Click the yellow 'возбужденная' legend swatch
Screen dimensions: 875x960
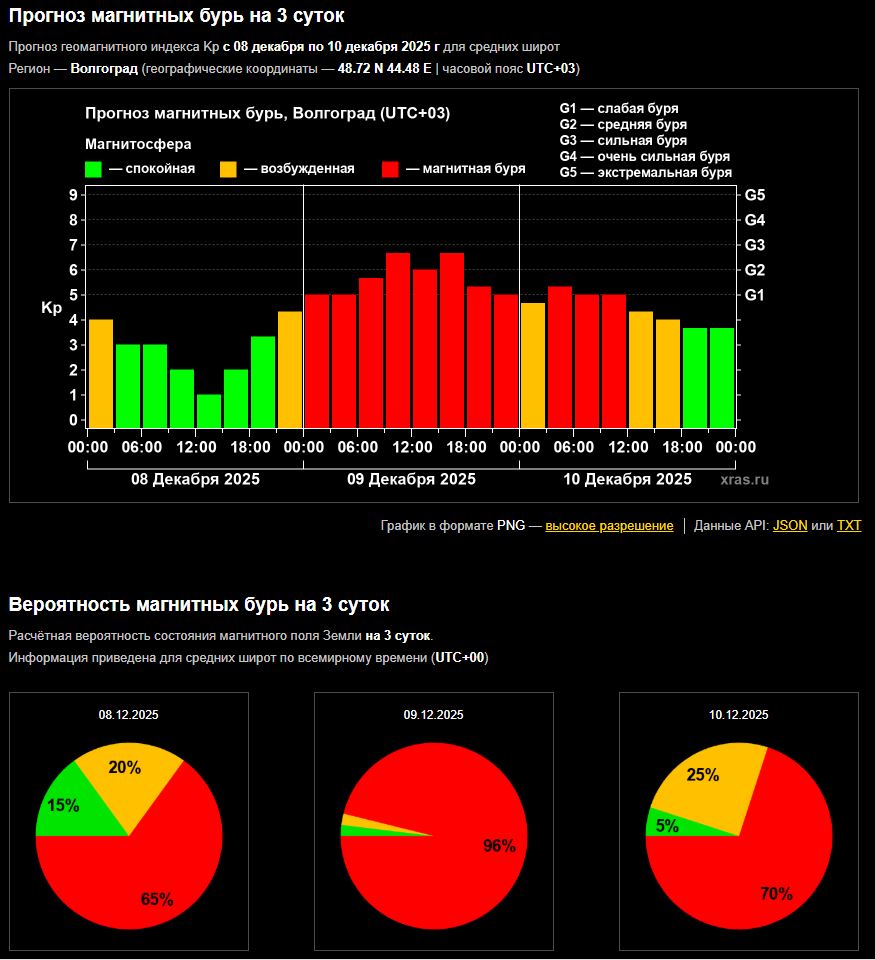[229, 169]
